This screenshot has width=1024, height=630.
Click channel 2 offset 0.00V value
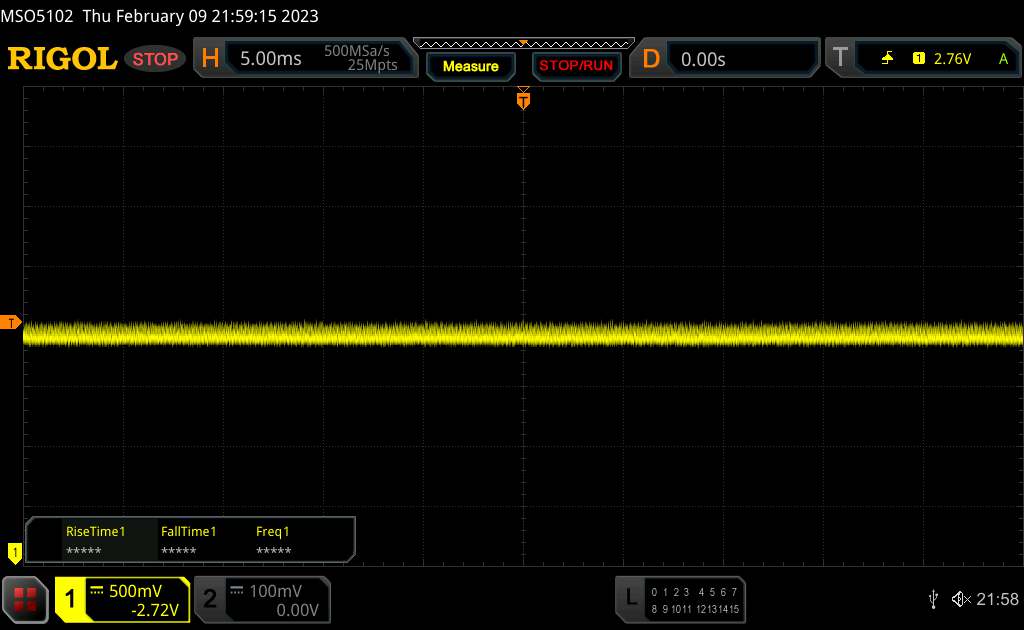(297, 610)
